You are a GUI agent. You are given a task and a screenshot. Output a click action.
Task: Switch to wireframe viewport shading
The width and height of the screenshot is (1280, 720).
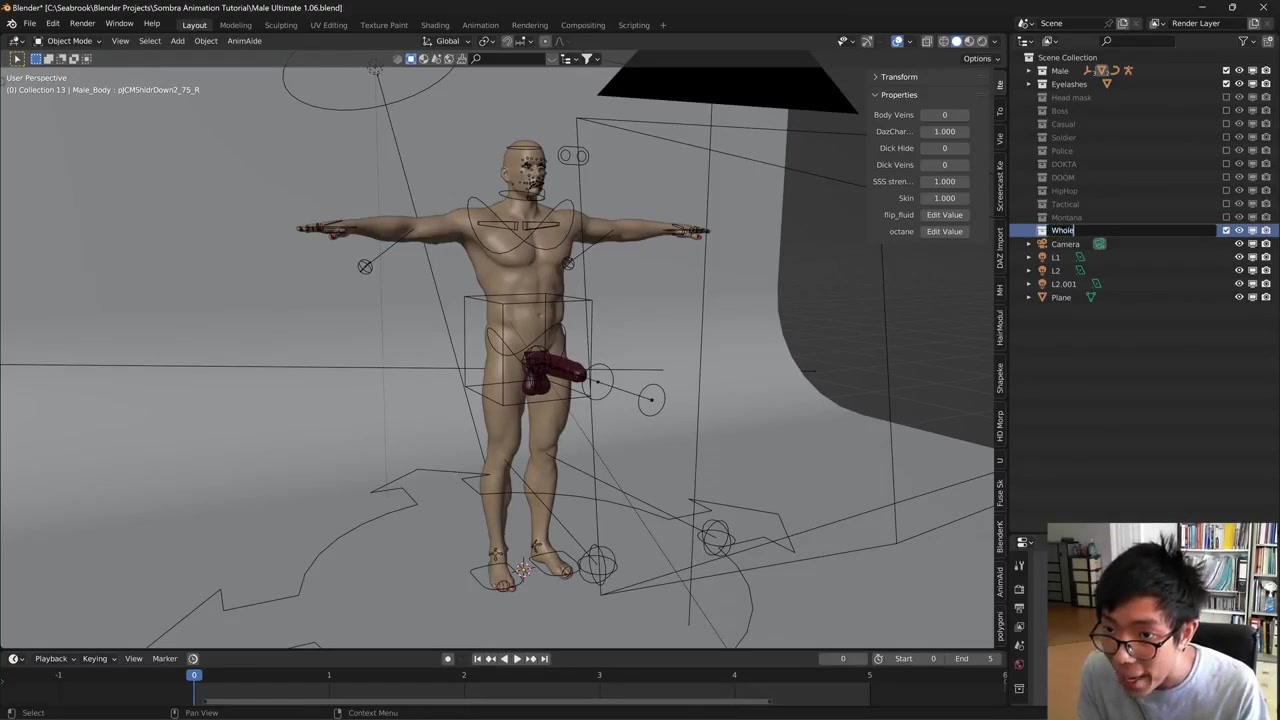(943, 41)
